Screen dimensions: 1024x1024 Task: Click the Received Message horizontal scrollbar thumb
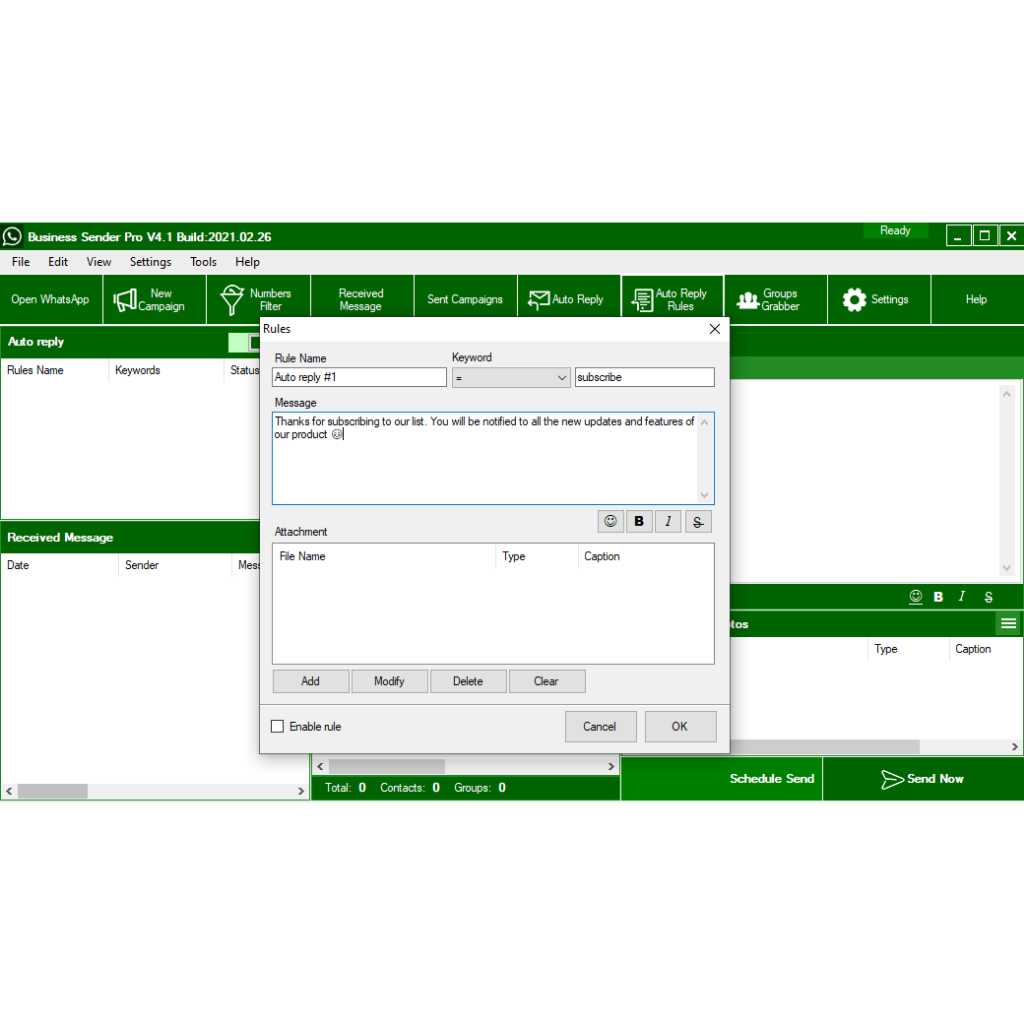click(52, 791)
